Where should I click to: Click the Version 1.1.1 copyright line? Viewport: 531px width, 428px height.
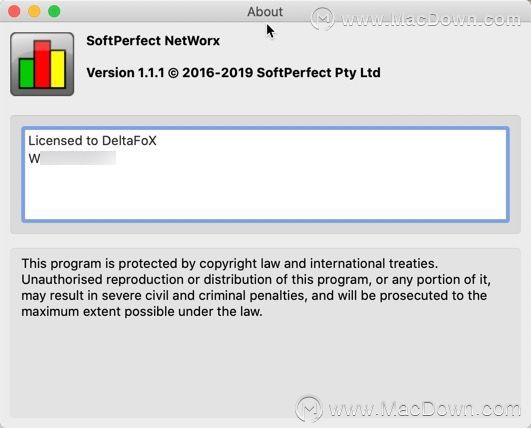tap(233, 72)
